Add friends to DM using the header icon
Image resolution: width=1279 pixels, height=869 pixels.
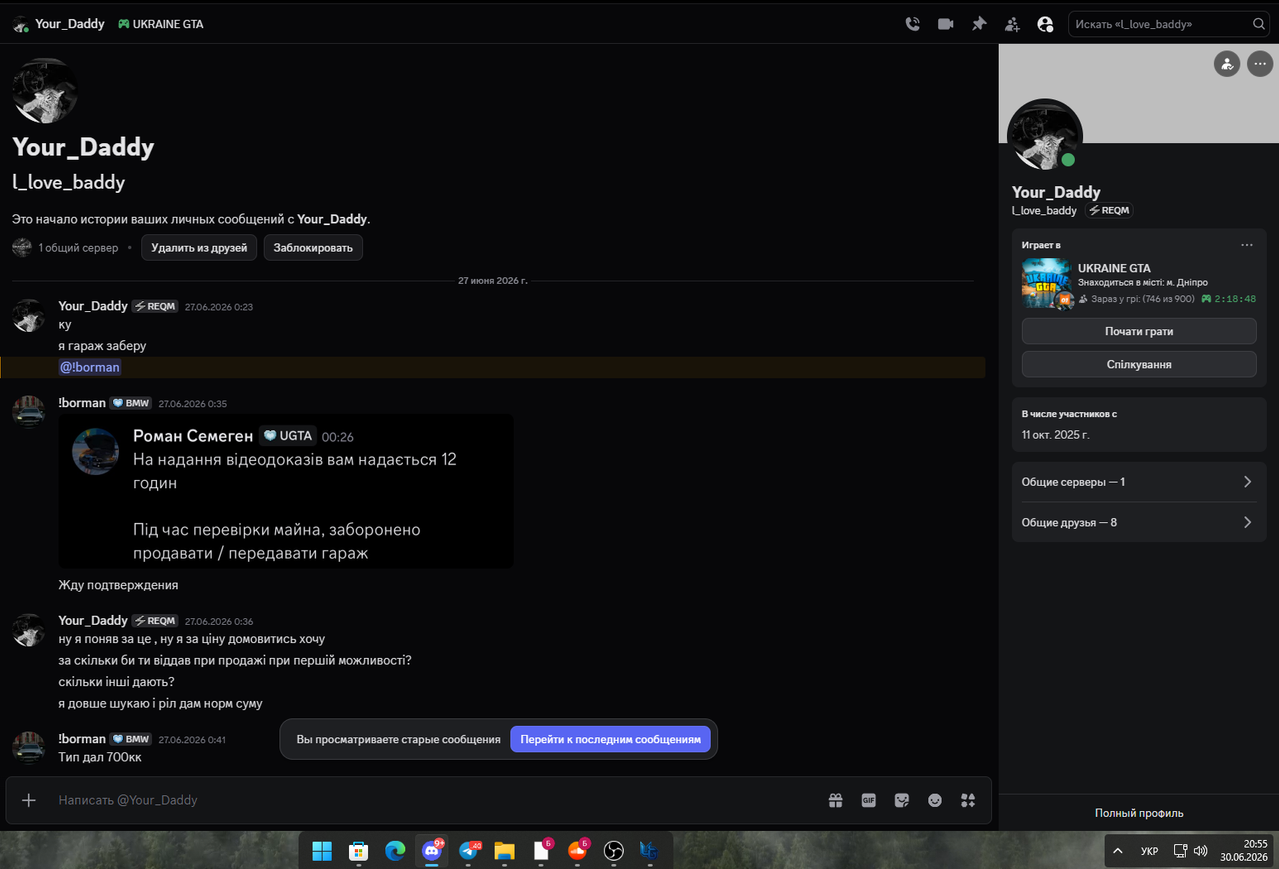1012,24
